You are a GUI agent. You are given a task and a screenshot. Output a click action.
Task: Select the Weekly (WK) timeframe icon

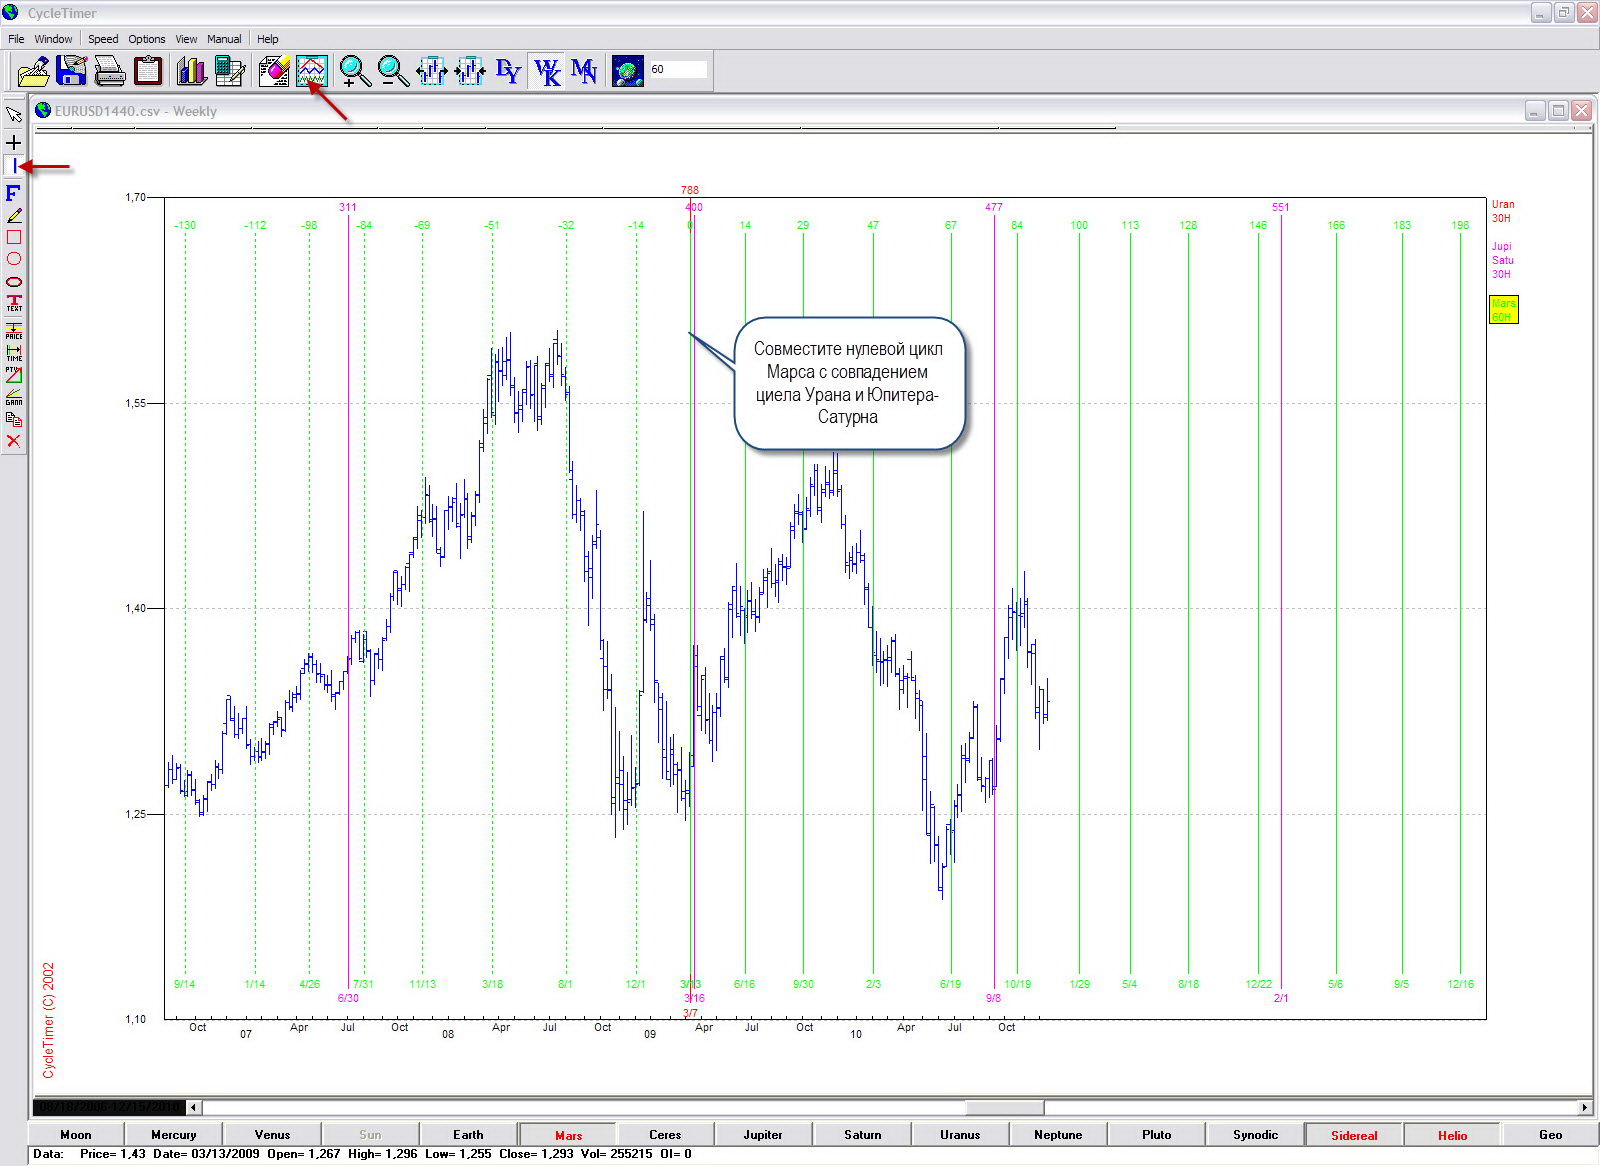click(x=546, y=70)
